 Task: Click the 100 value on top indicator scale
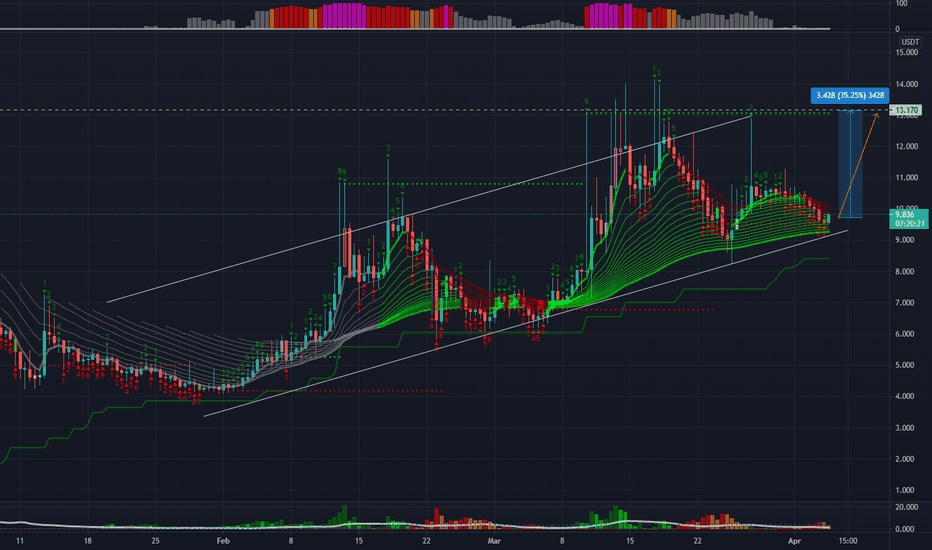click(901, 4)
